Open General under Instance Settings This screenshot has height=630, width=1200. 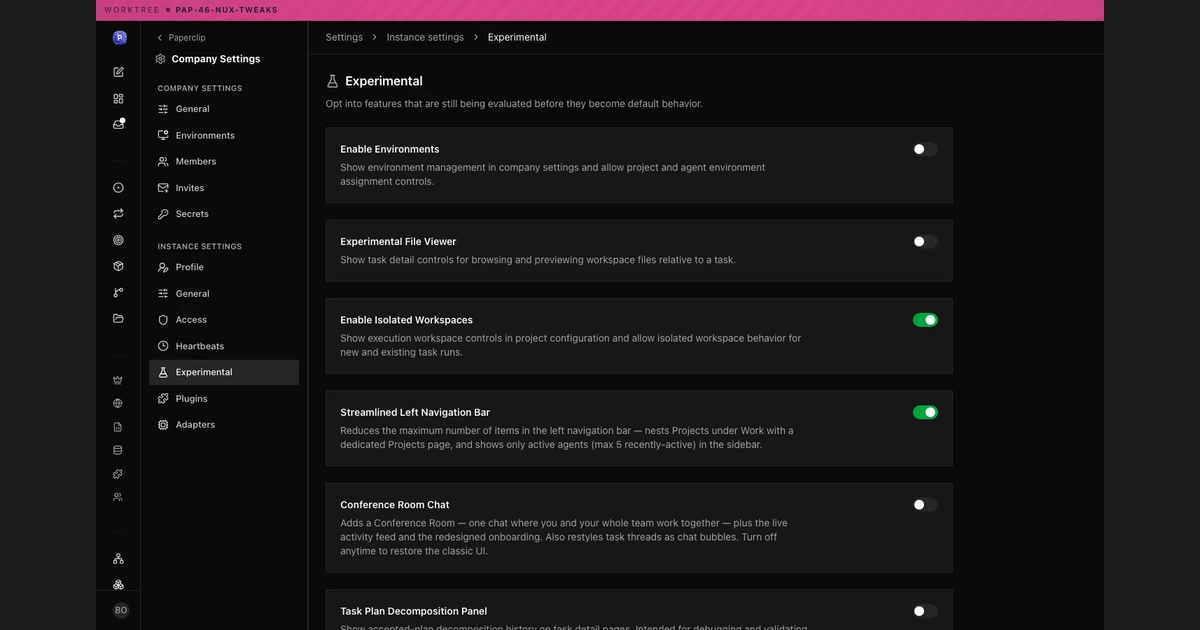click(224, 294)
